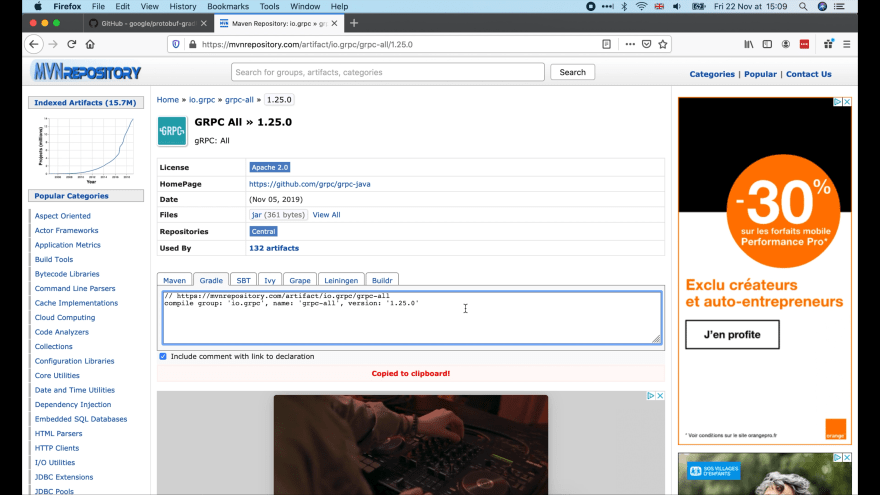This screenshot has height=495, width=880.
Task: Open the Categories link
Action: (x=712, y=74)
